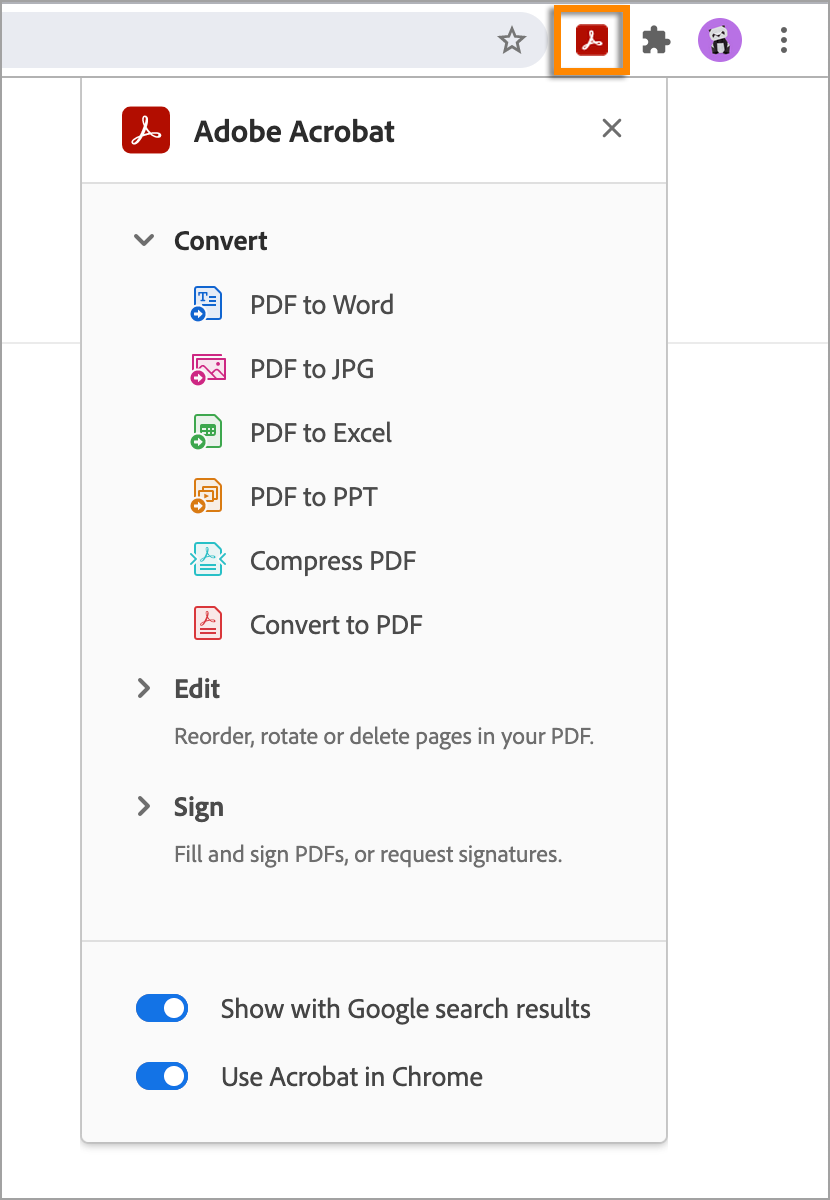
Task: Click the browser address bar
Action: [250, 41]
